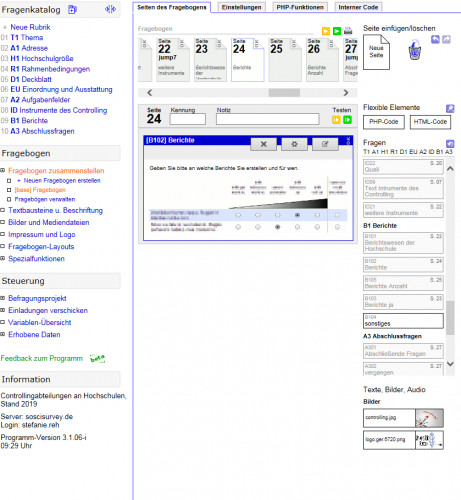Click the HTML-Code button

(x=430, y=122)
